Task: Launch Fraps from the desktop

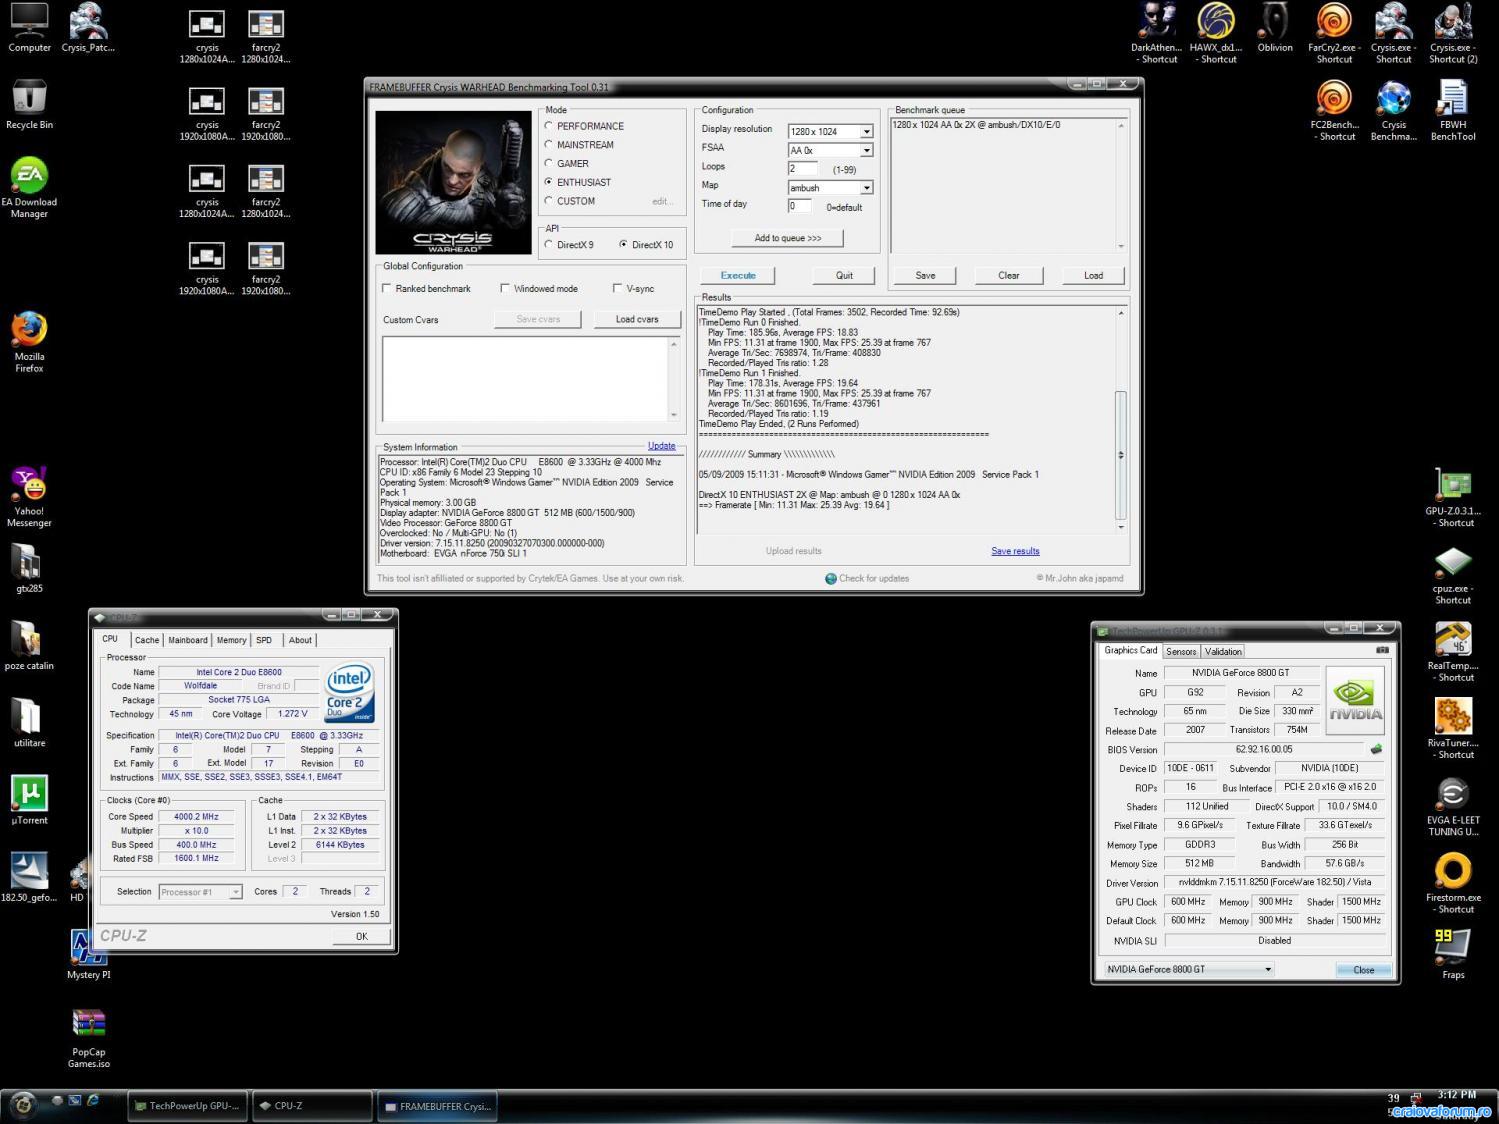Action: (1453, 954)
